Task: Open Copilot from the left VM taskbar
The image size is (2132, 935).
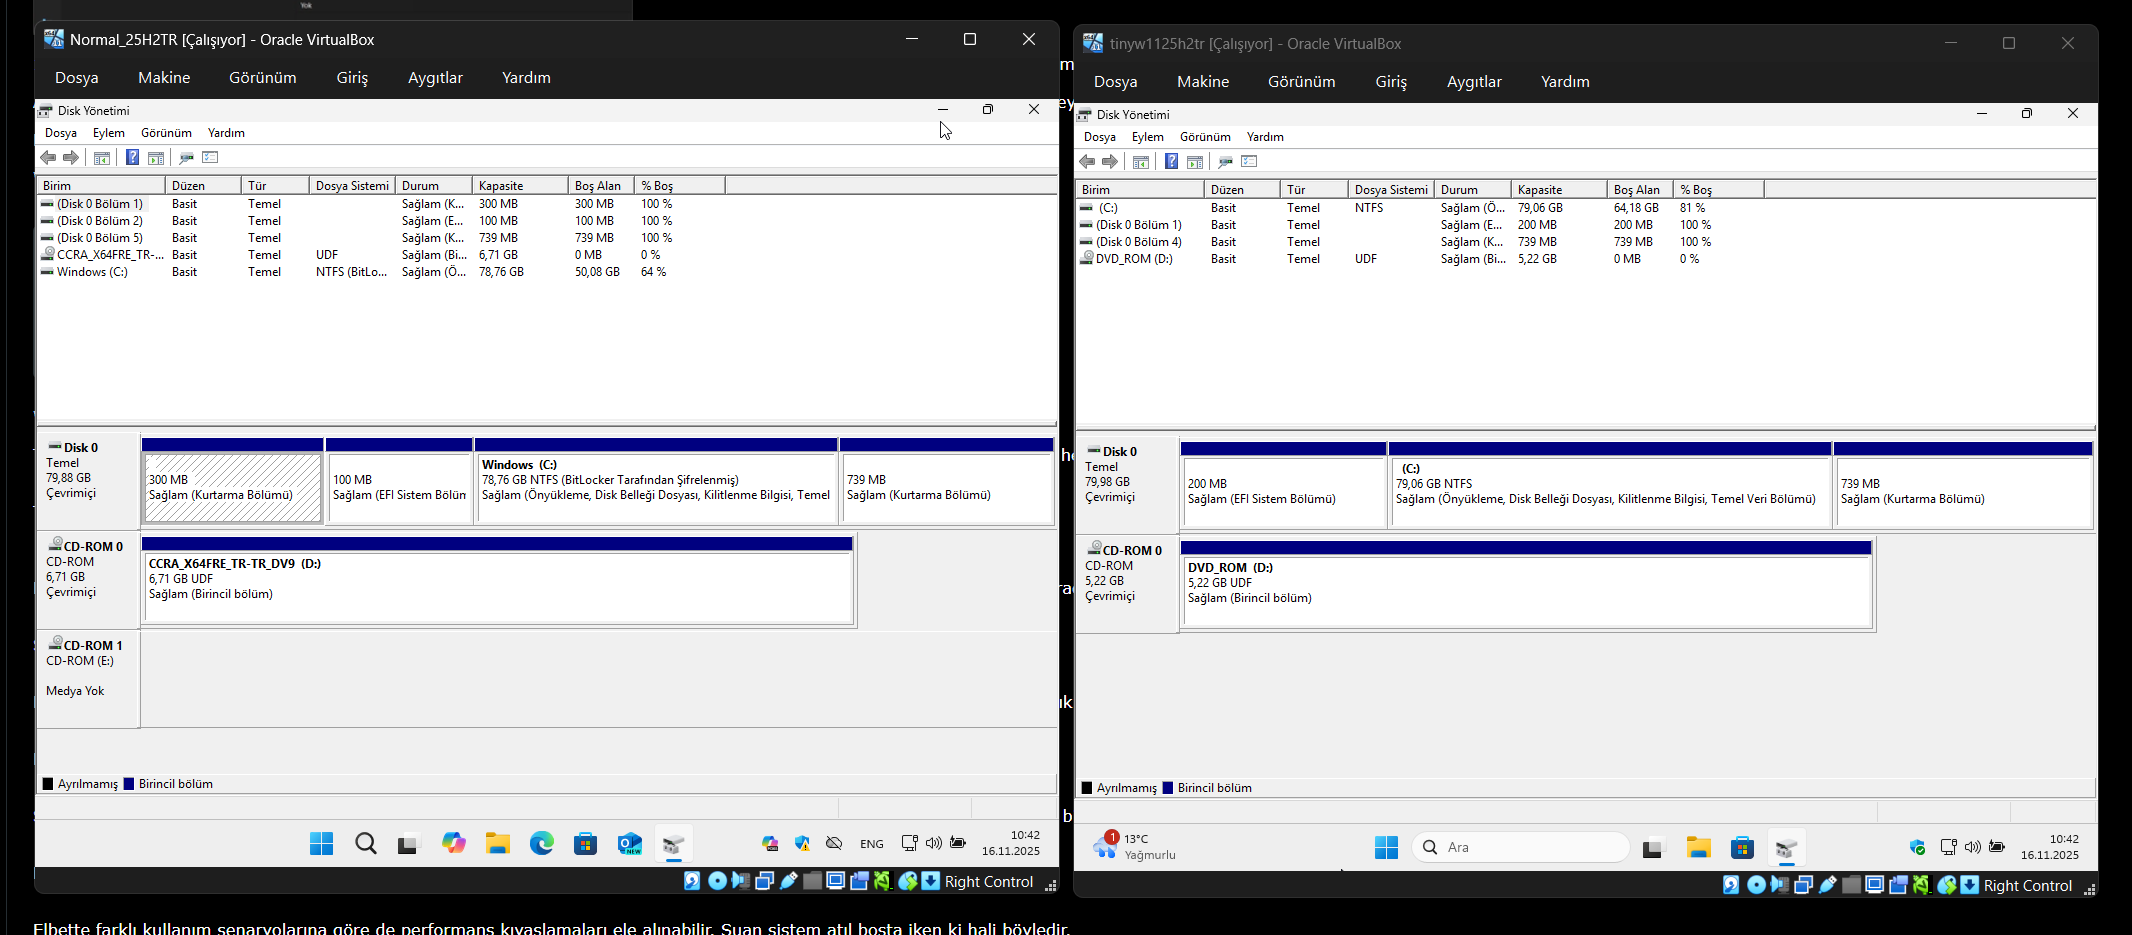Action: click(x=454, y=844)
